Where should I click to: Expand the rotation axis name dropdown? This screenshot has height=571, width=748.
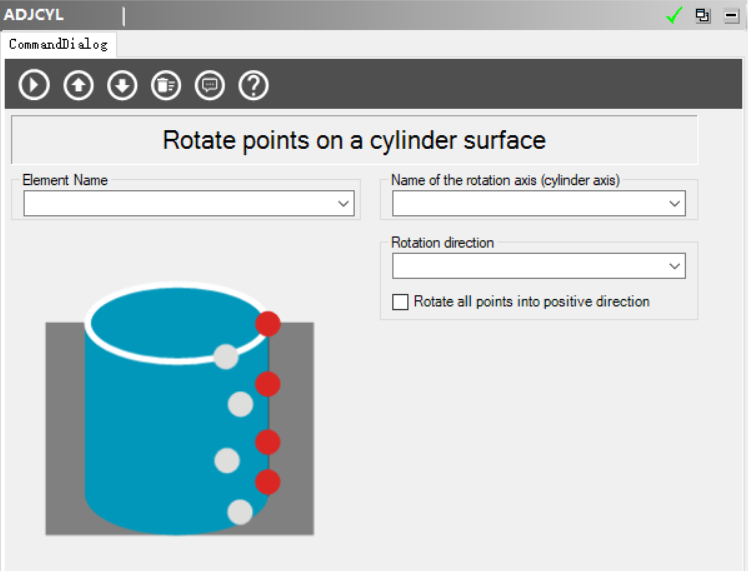(675, 204)
